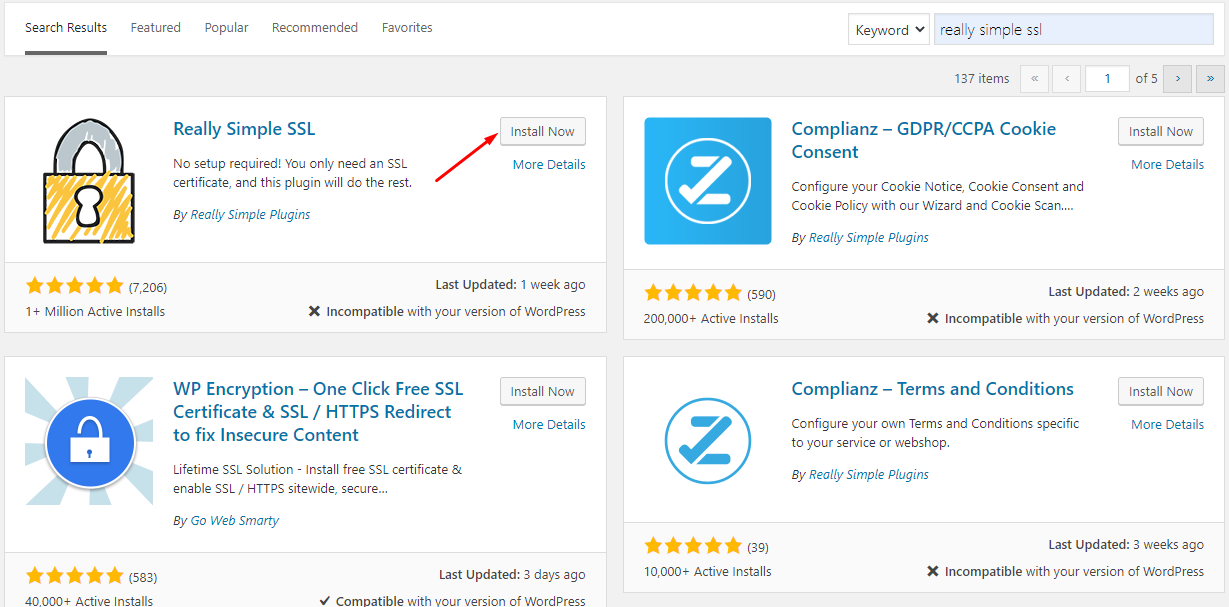Viewport: 1229px width, 607px height.
Task: Click the Complianz Terms and Conditions logo
Action: (707, 441)
